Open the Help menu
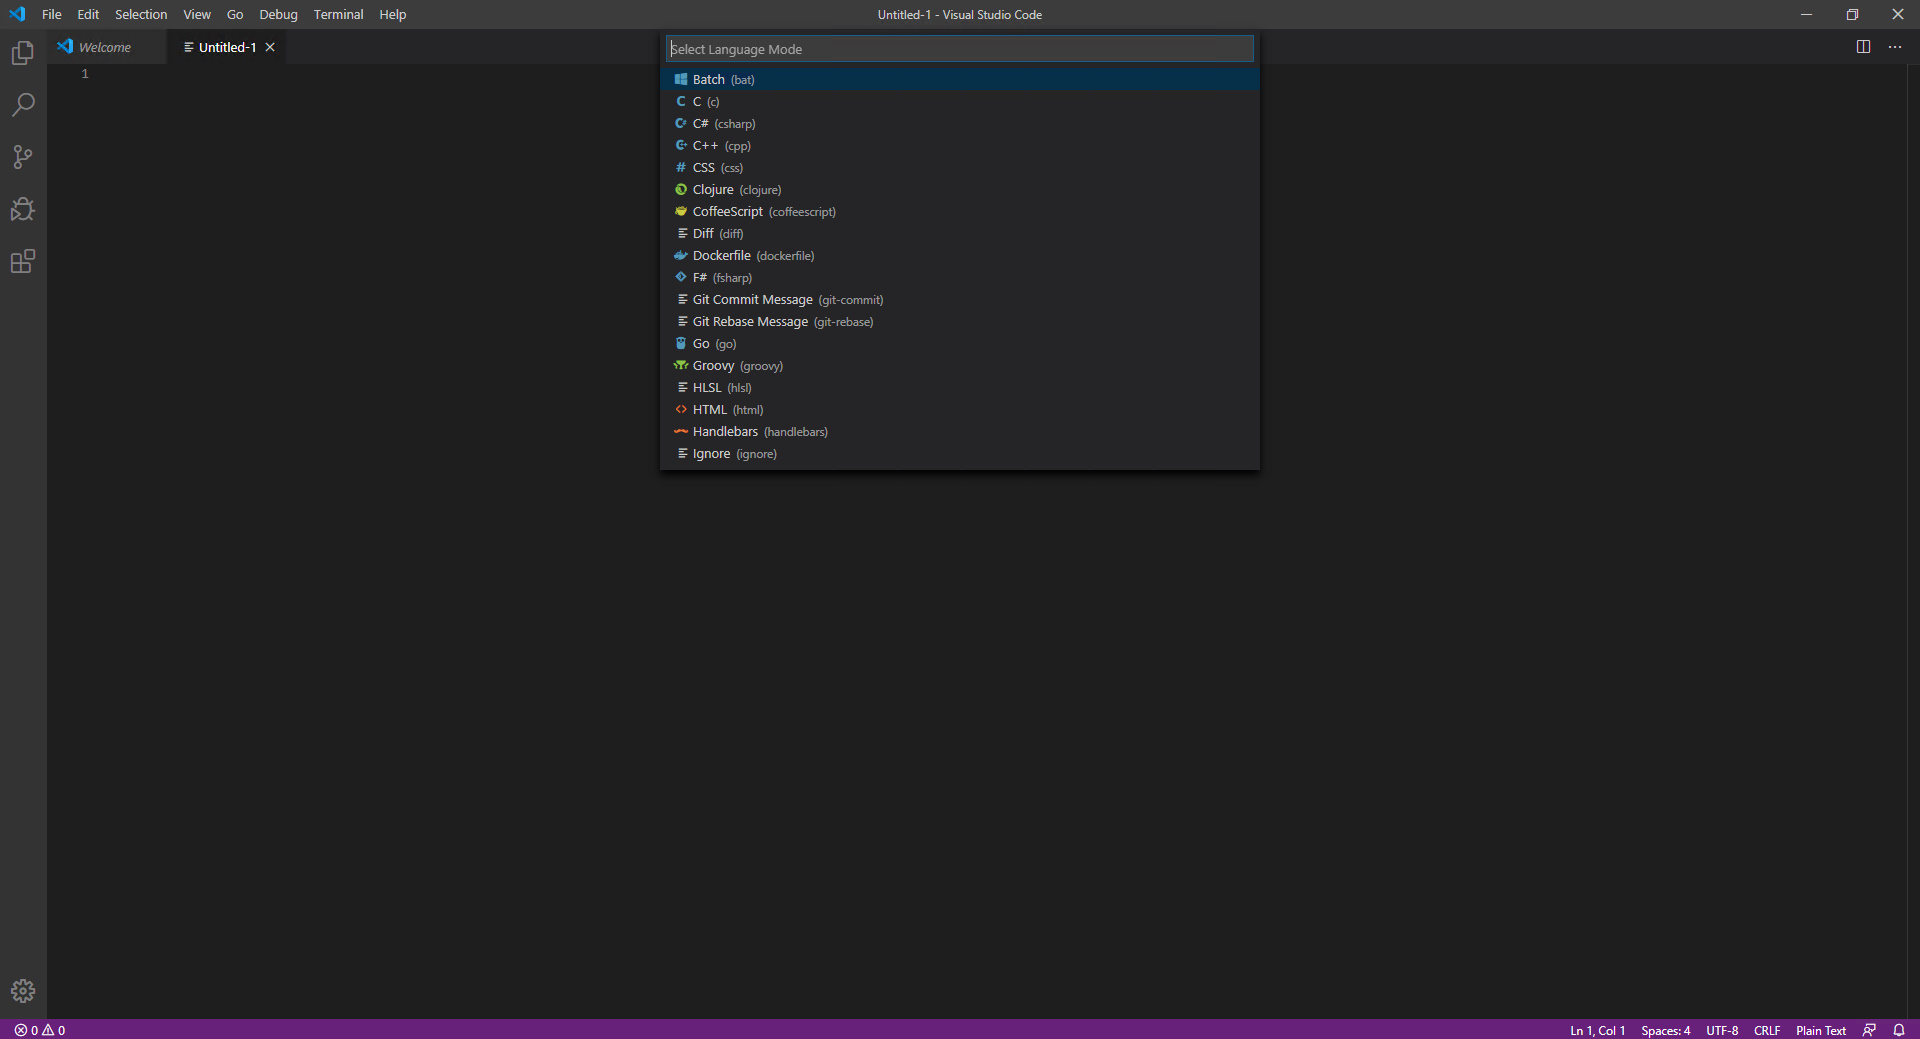Viewport: 1920px width, 1039px height. [392, 14]
